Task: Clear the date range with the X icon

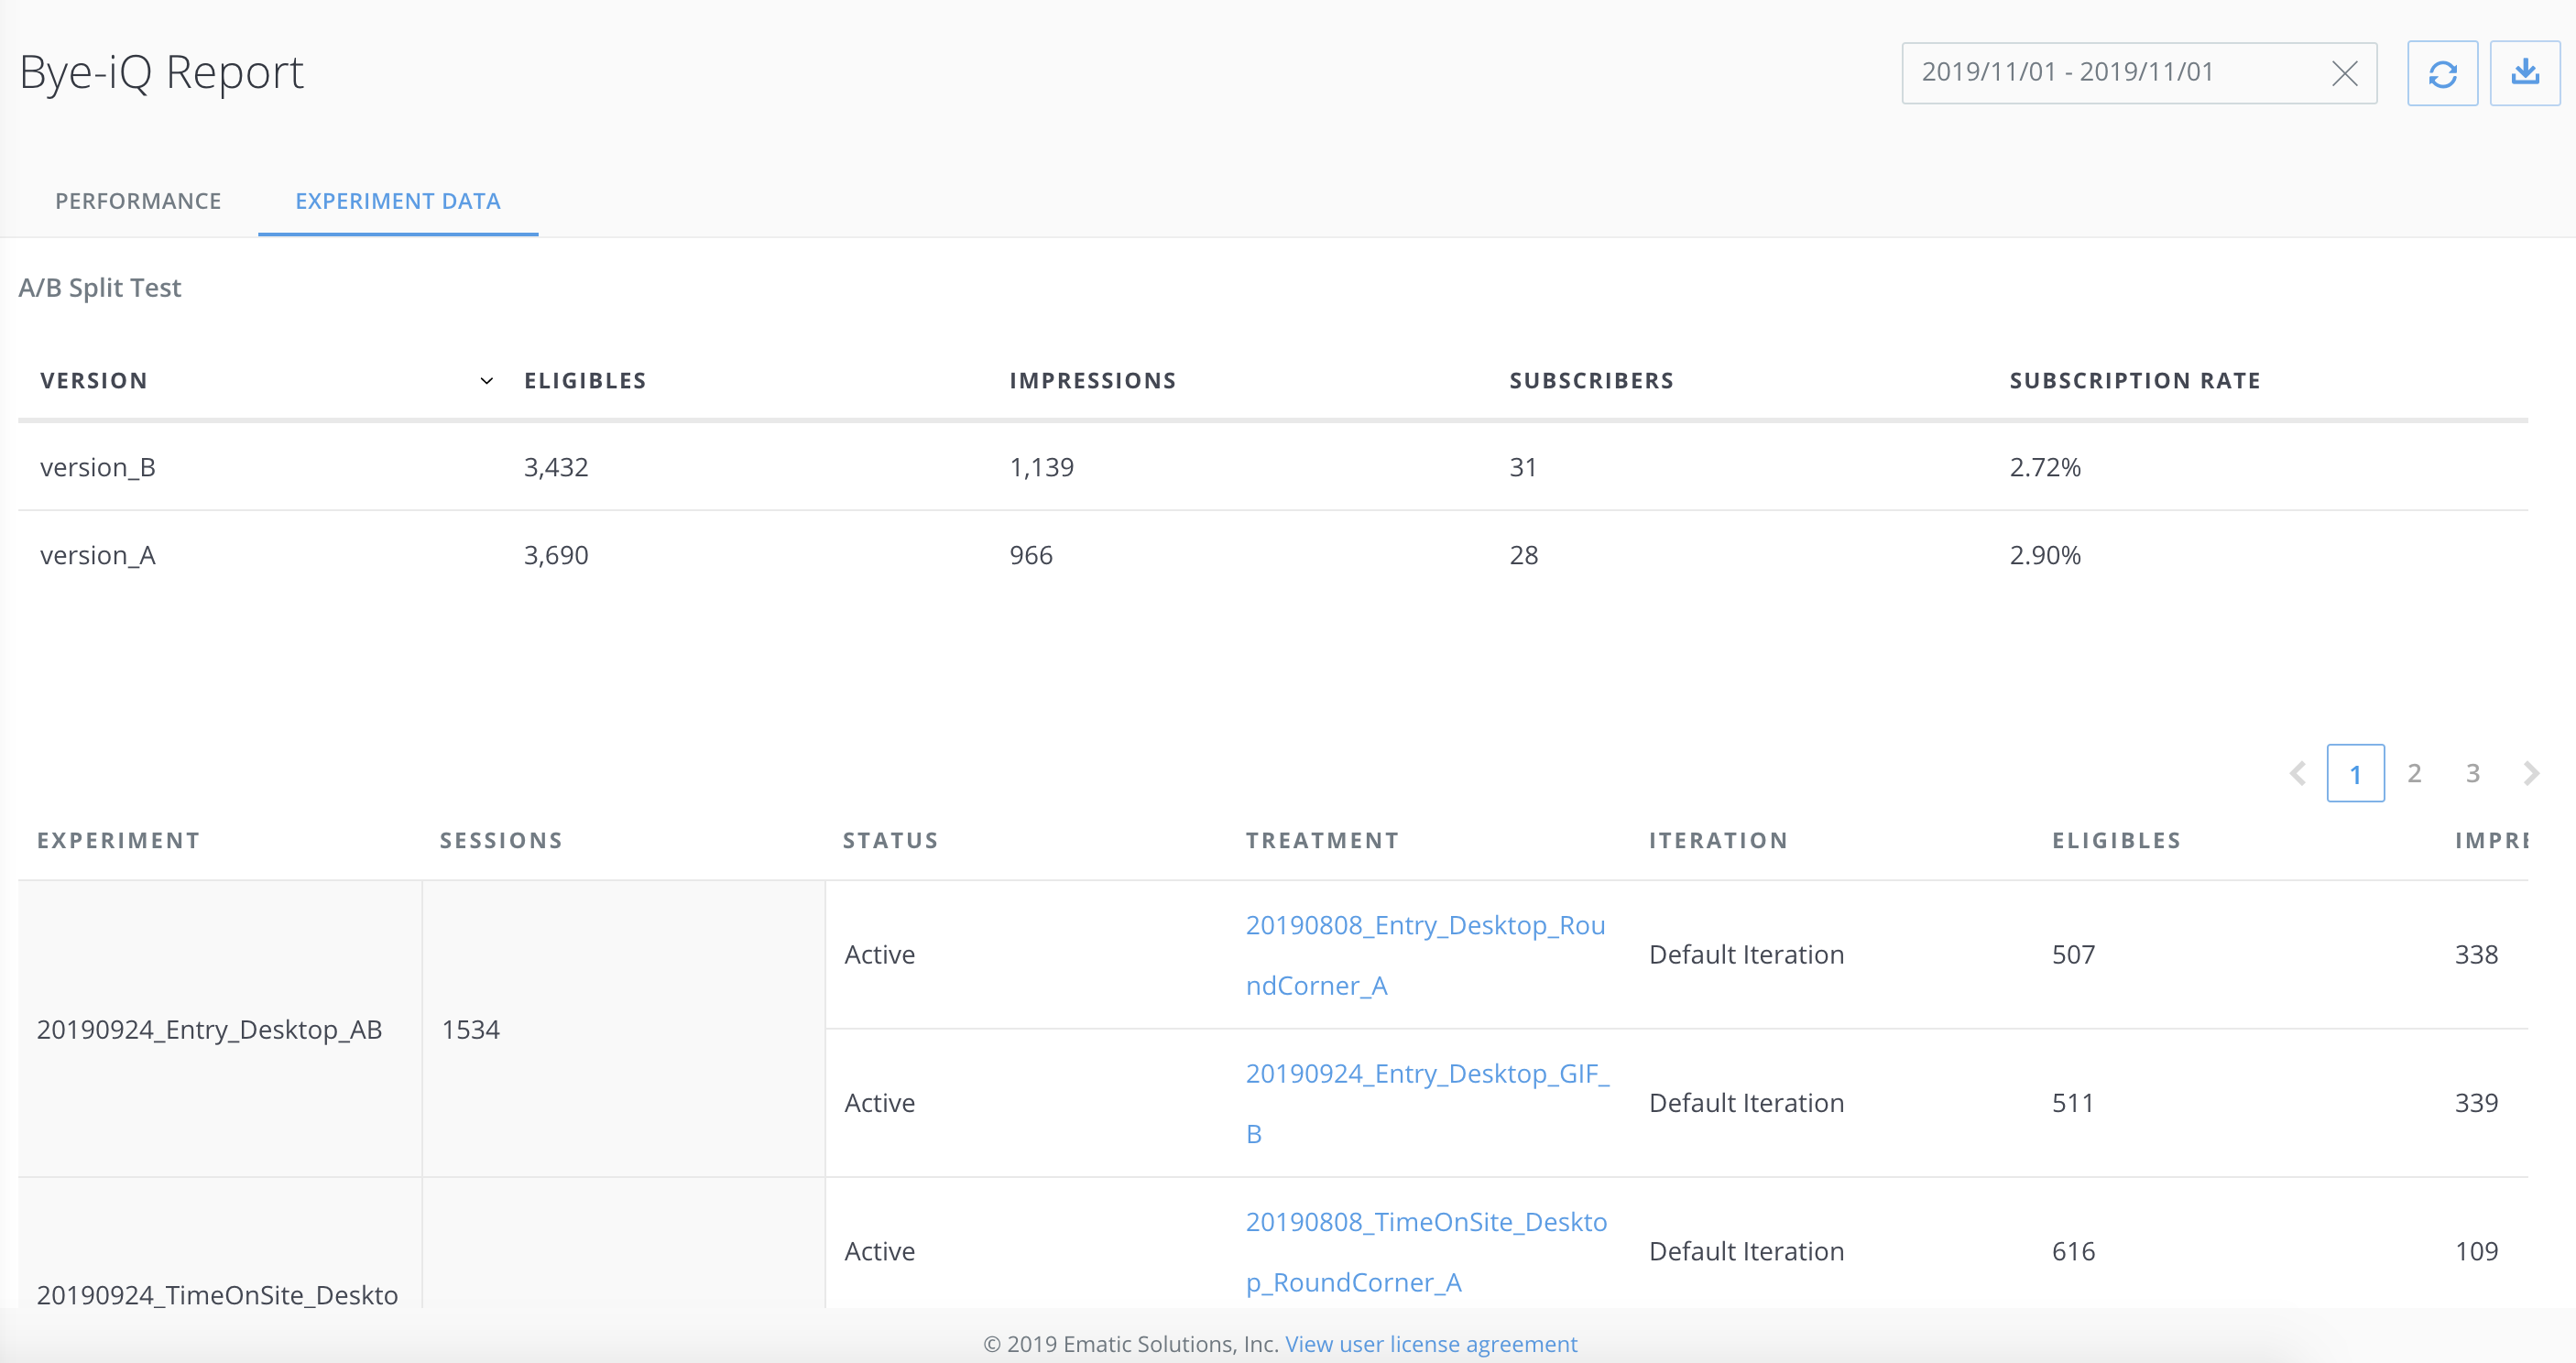Action: [2345, 73]
